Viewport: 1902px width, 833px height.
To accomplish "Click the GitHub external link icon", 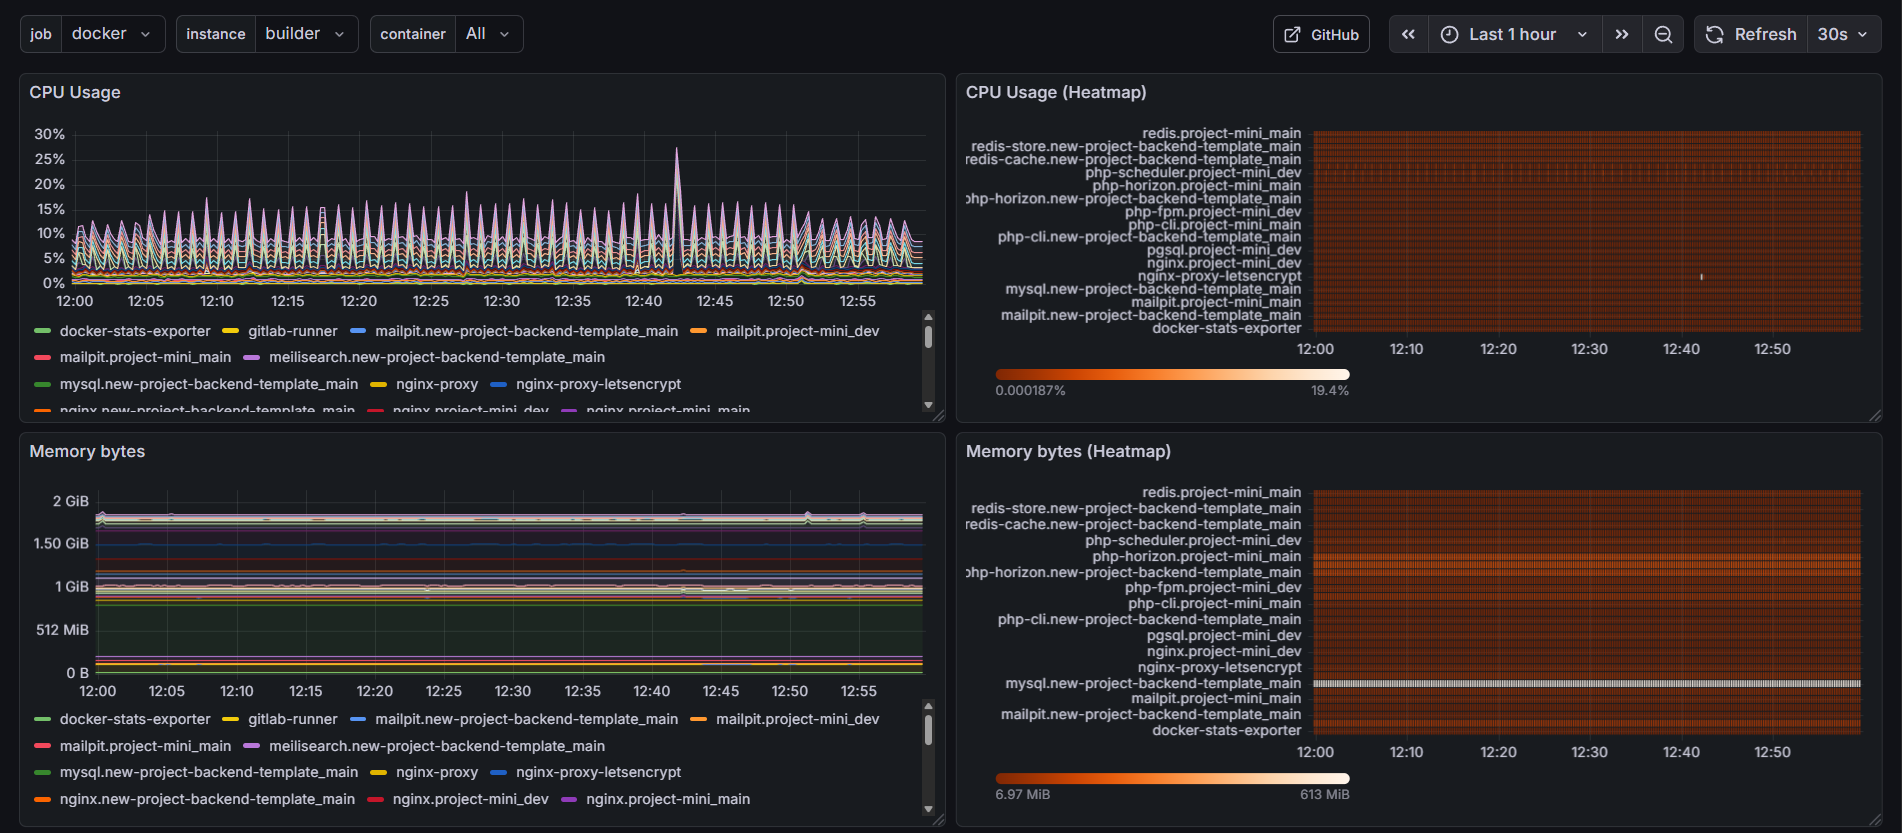I will tap(1293, 34).
